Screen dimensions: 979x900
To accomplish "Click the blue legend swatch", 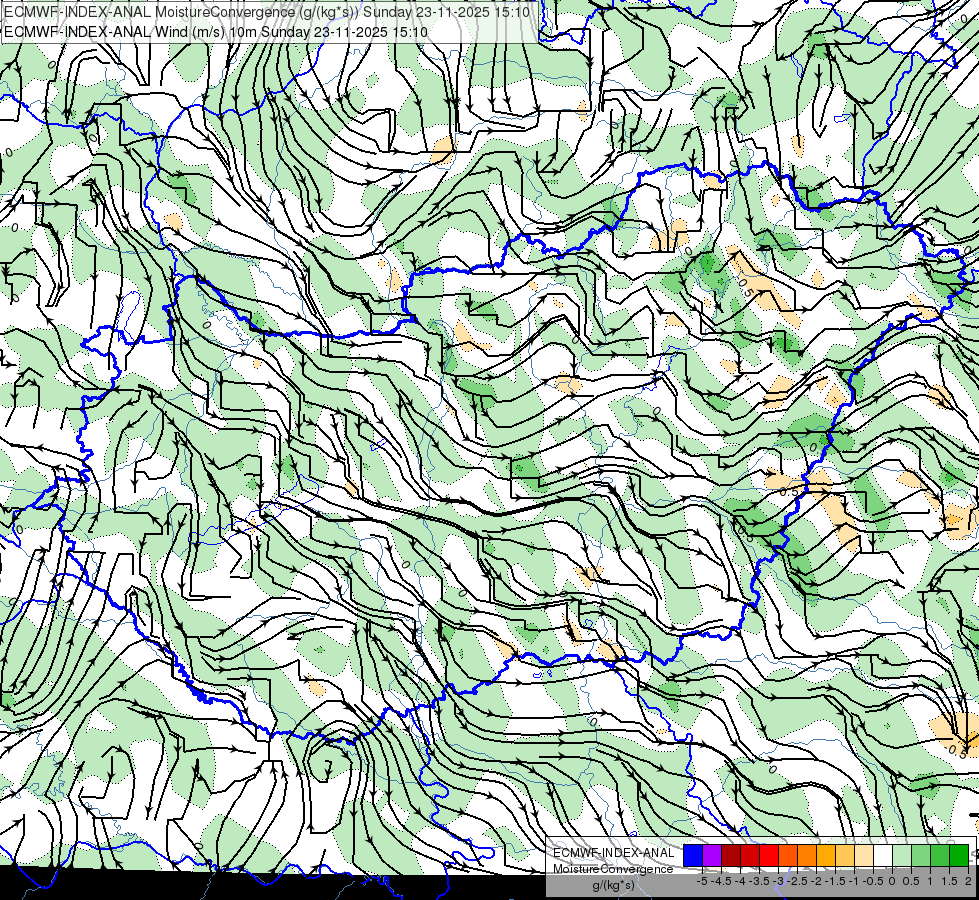I will (x=693, y=855).
